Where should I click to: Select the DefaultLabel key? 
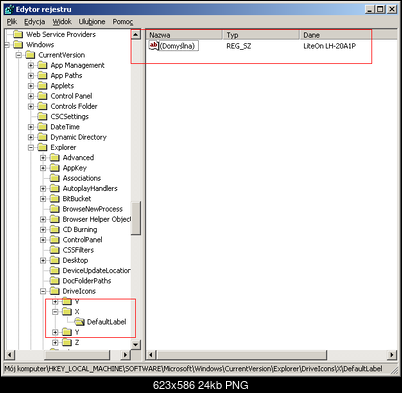[106, 322]
